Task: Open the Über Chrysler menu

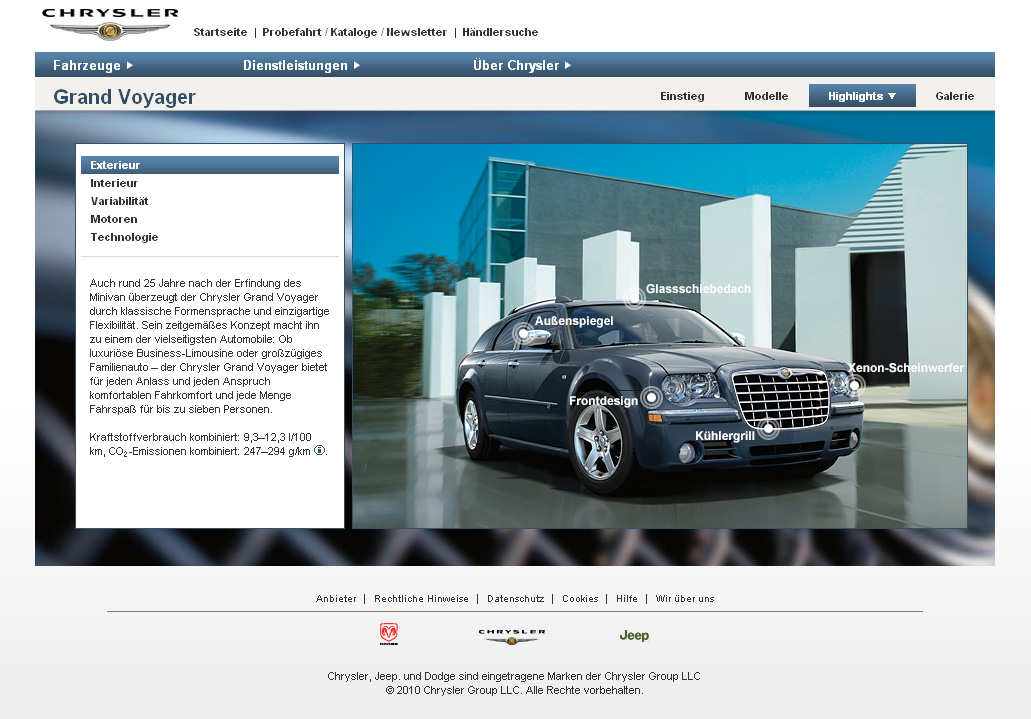Action: tap(522, 66)
